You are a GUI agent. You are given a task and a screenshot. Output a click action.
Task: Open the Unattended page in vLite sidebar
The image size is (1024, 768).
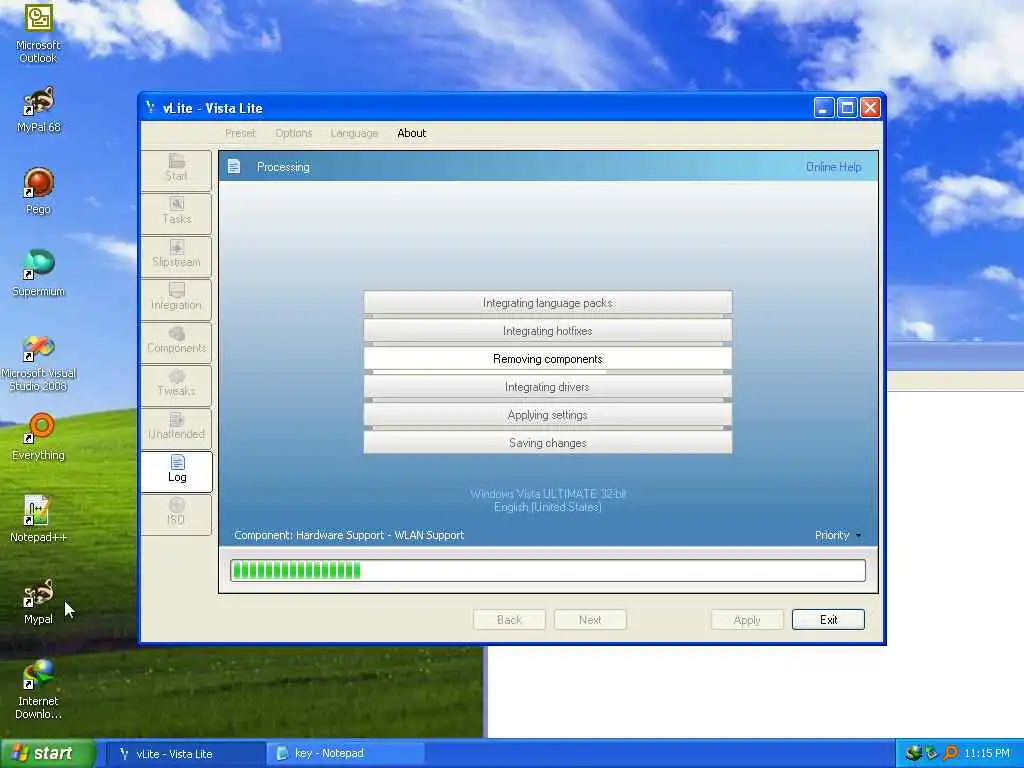click(x=176, y=427)
